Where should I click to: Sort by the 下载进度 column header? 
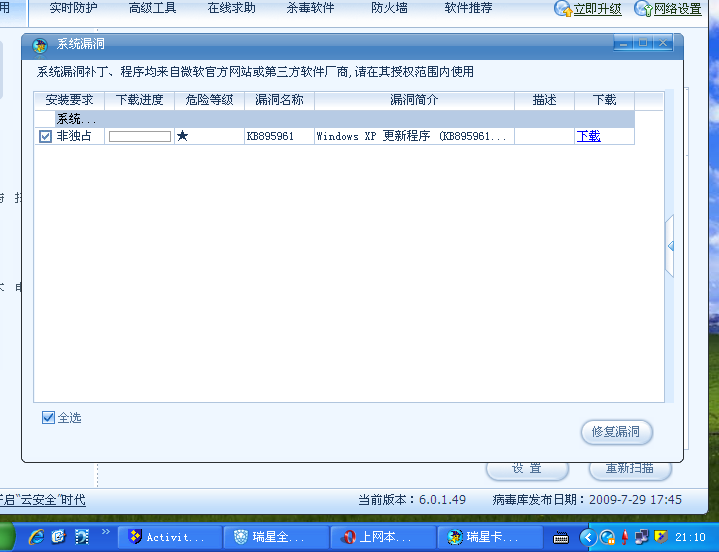(139, 100)
